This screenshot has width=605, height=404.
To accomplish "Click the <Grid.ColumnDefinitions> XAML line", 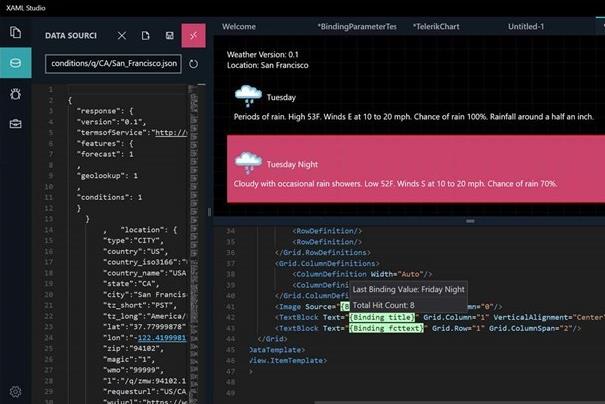I will coord(327,263).
